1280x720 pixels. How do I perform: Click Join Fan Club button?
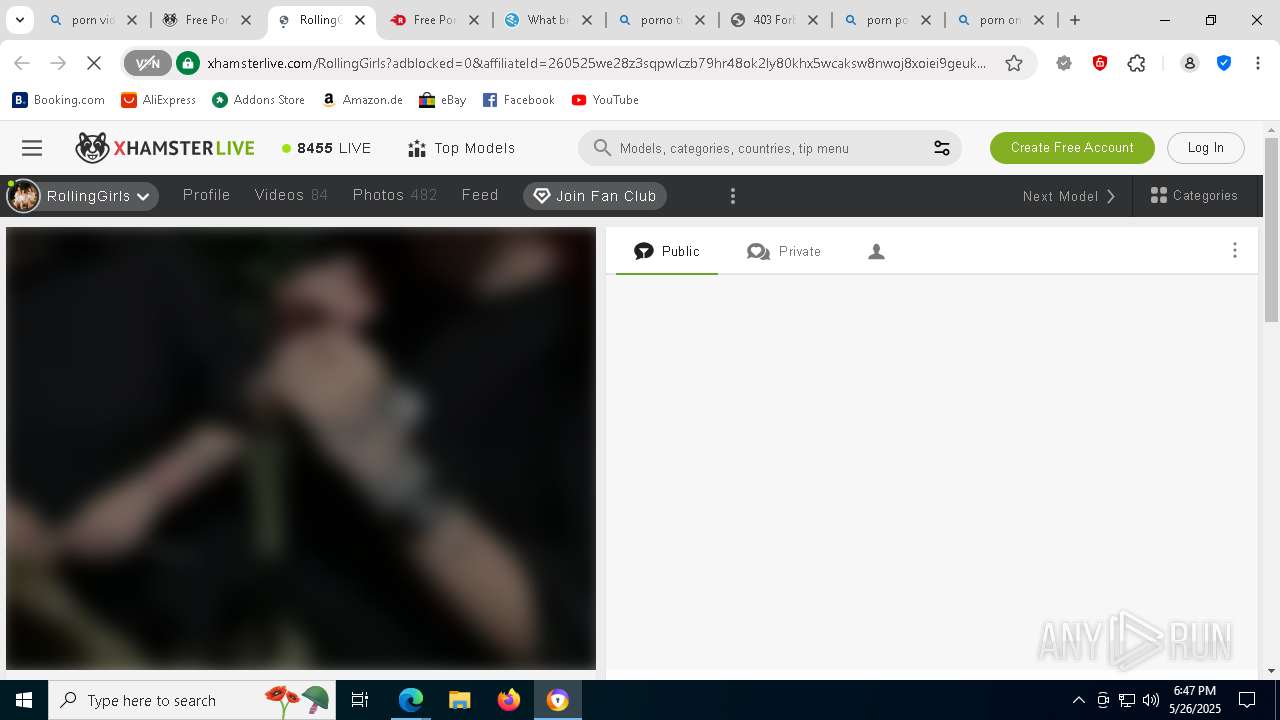coord(595,196)
